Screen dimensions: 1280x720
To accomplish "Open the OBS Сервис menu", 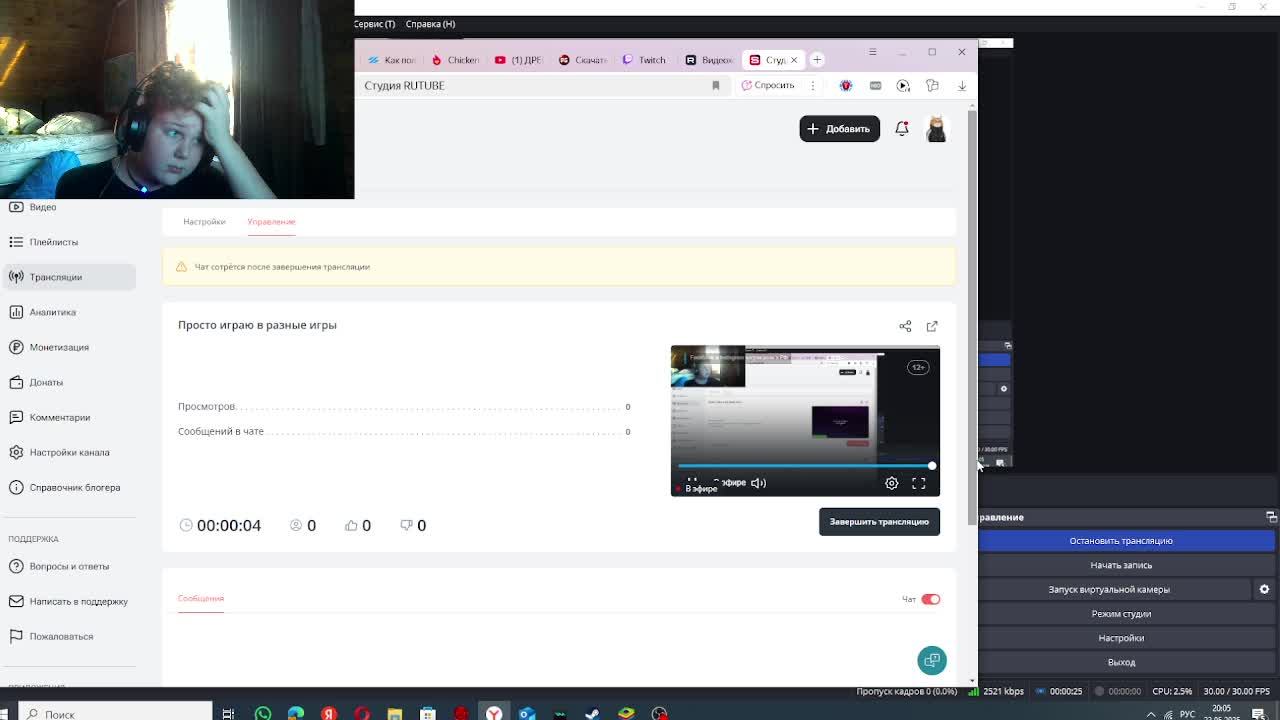I will [x=374, y=24].
